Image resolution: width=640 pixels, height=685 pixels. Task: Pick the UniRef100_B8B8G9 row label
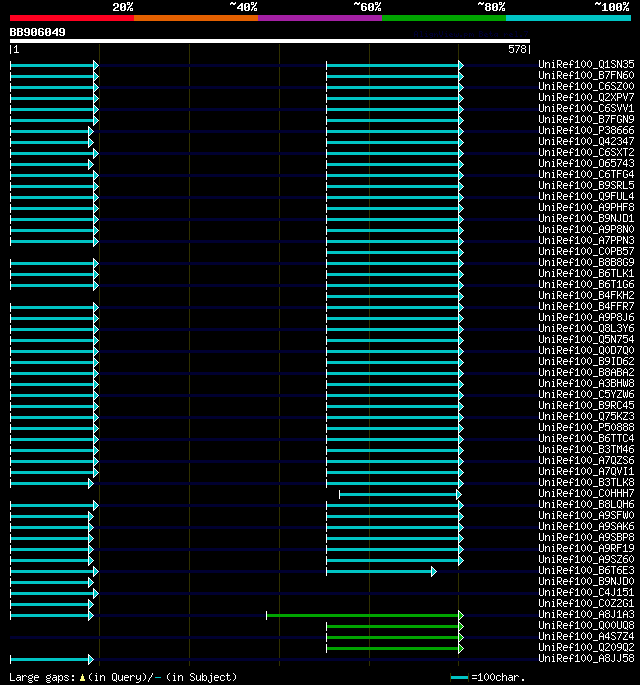tap(586, 263)
